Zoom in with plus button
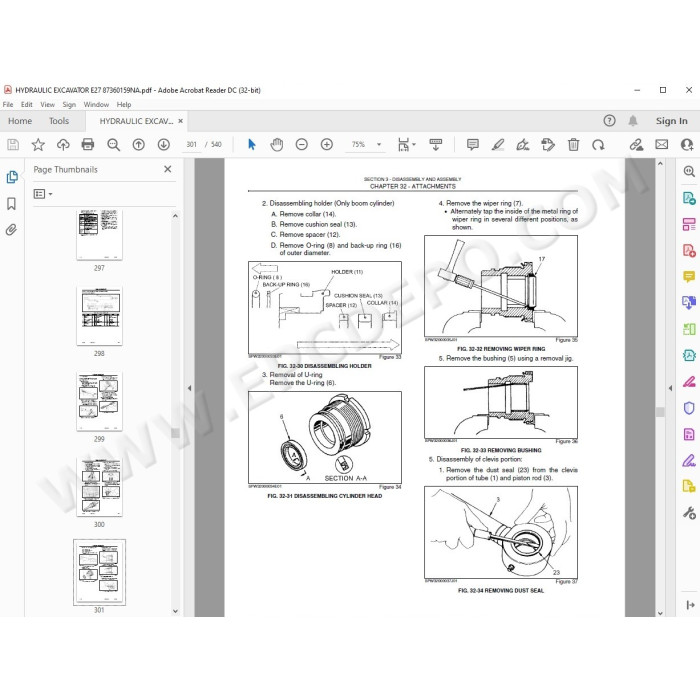The width and height of the screenshot is (700, 700). tap(327, 145)
